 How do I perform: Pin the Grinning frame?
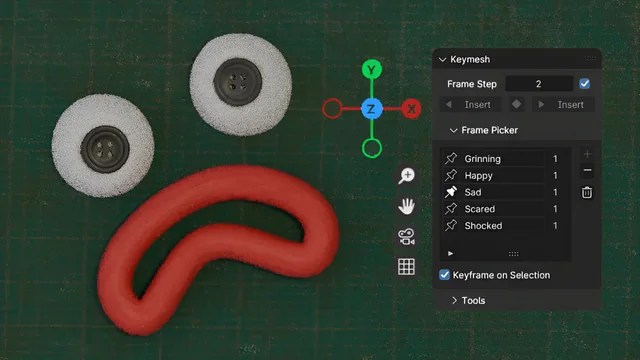pos(451,158)
